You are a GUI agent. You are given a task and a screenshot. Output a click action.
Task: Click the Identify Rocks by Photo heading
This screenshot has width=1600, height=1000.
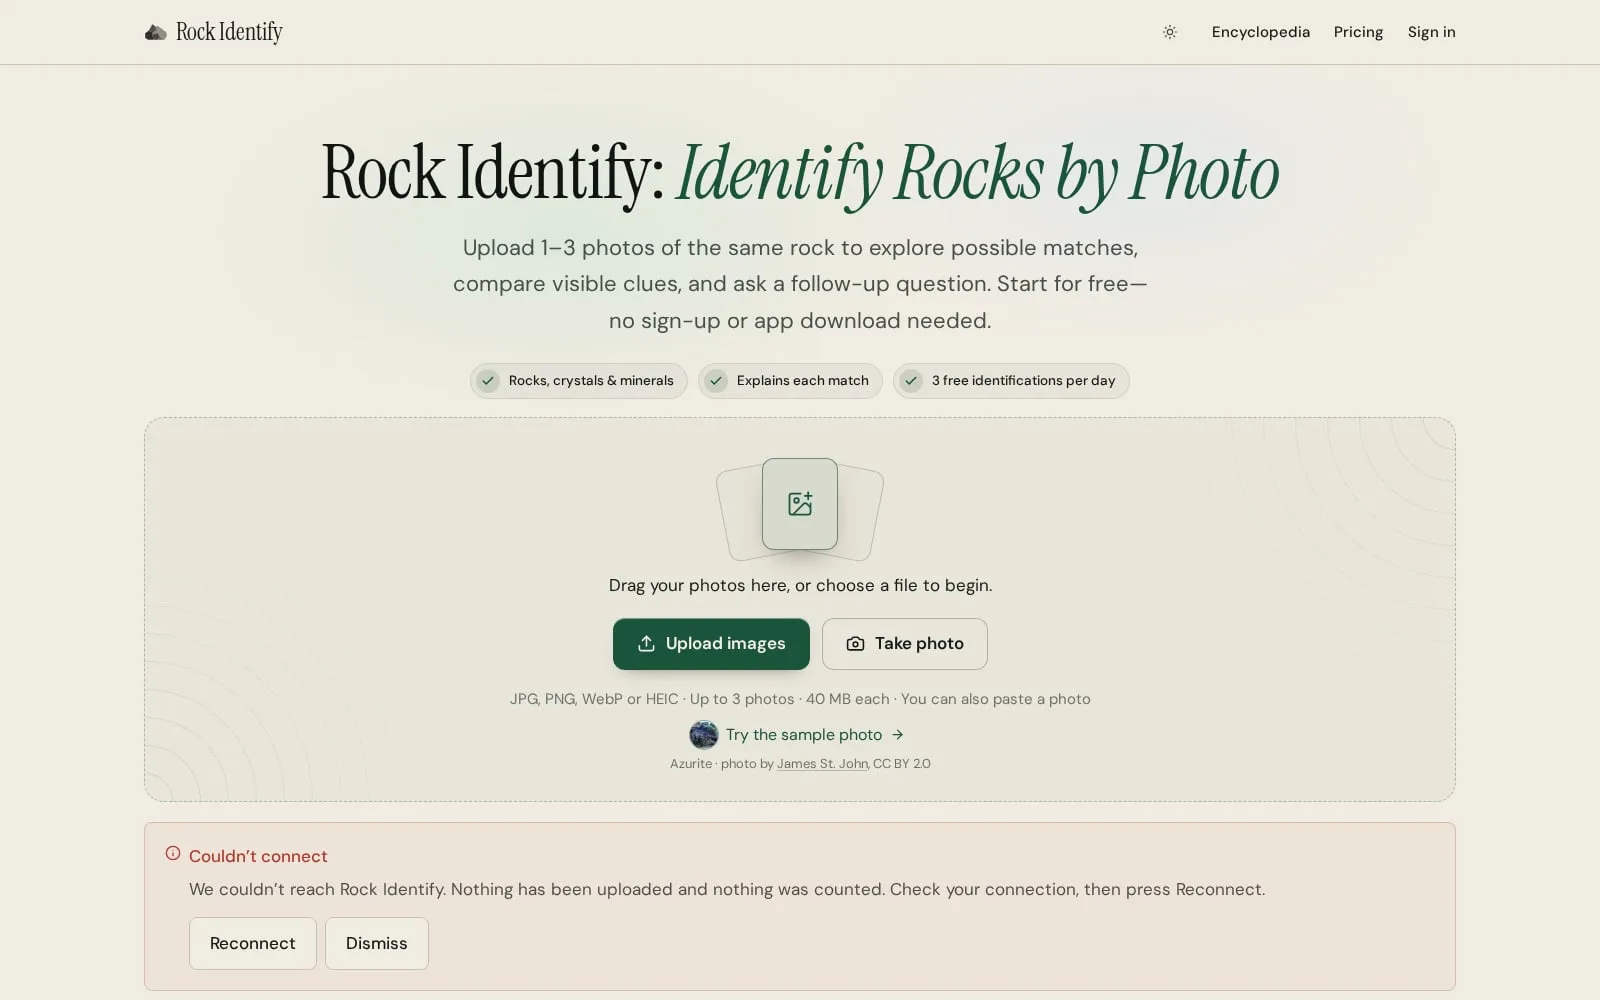[977, 173]
